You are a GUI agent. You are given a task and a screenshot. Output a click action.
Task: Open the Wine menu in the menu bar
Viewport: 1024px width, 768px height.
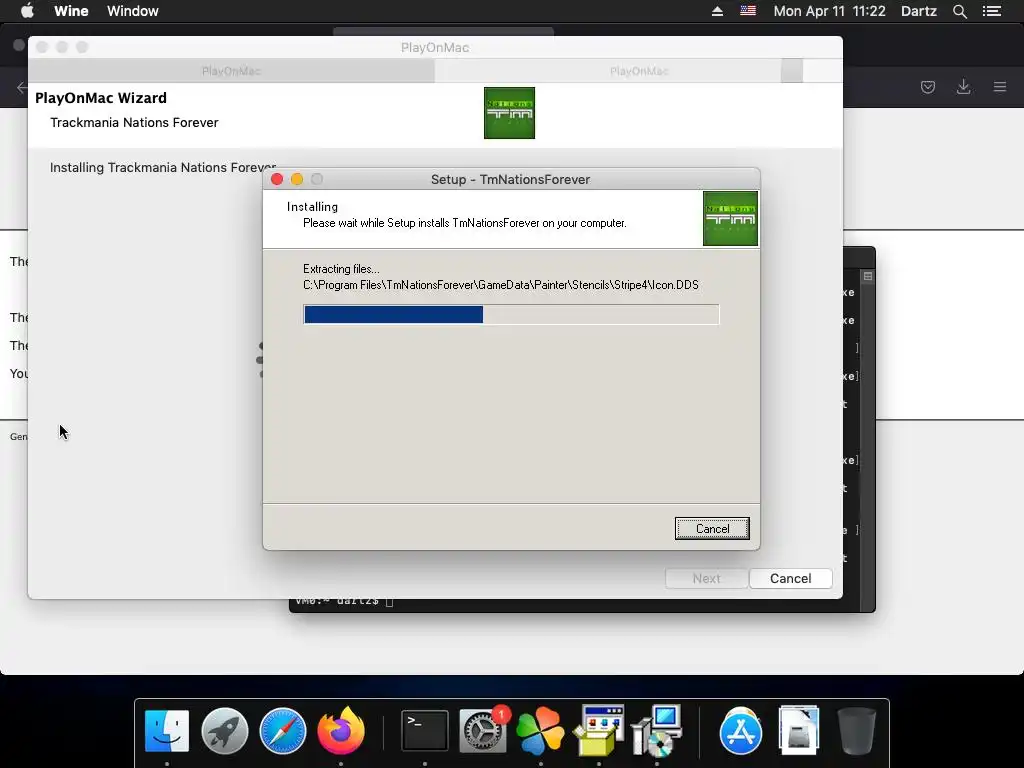71,11
